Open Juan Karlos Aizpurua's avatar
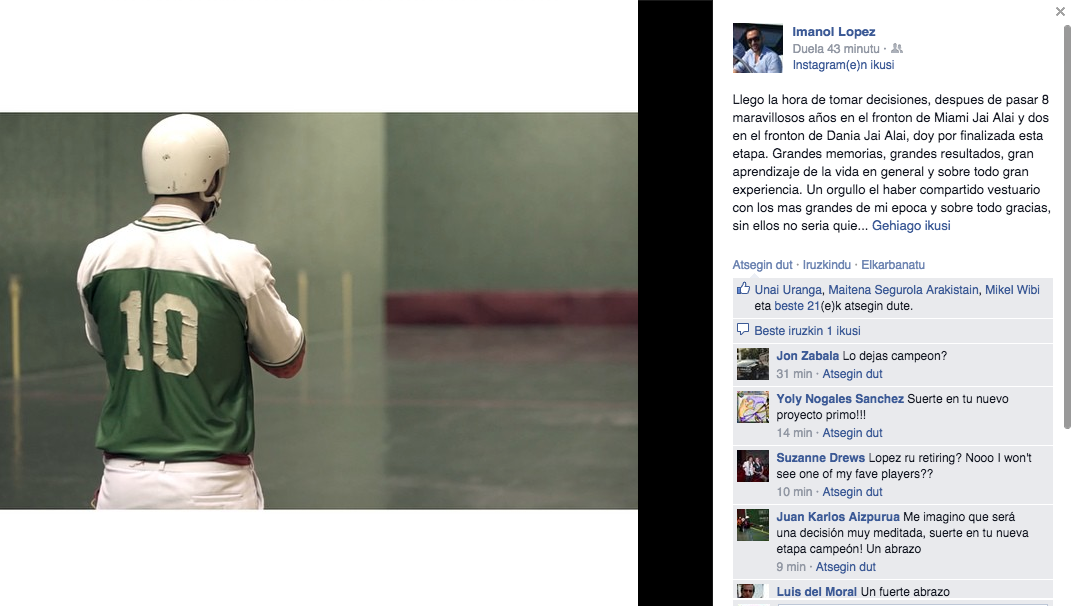 tap(753, 525)
